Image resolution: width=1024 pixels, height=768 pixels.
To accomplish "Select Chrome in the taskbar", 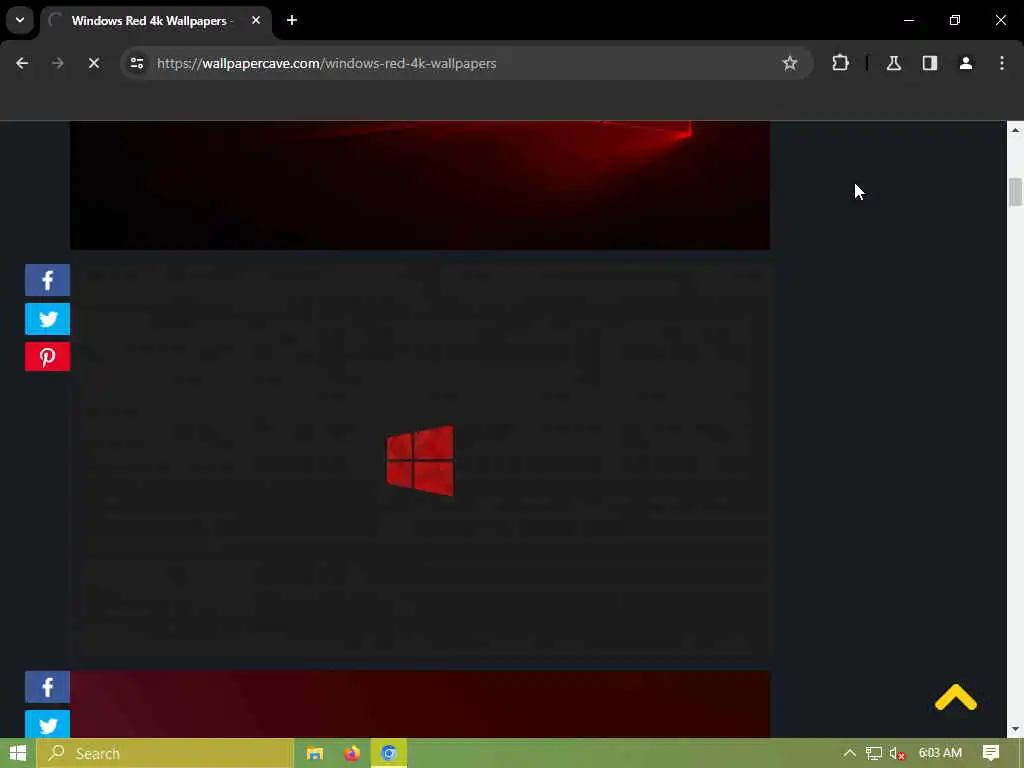I will pos(389,753).
